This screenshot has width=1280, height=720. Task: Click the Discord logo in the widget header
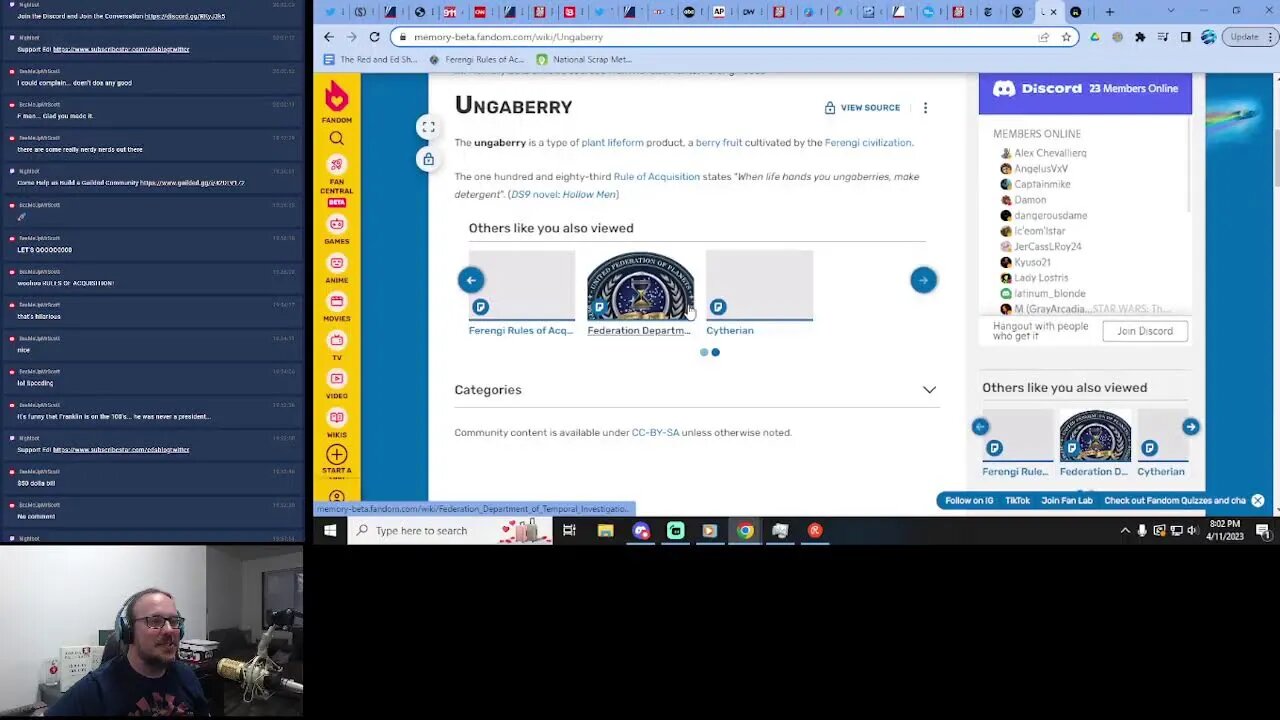[x=1037, y=89]
